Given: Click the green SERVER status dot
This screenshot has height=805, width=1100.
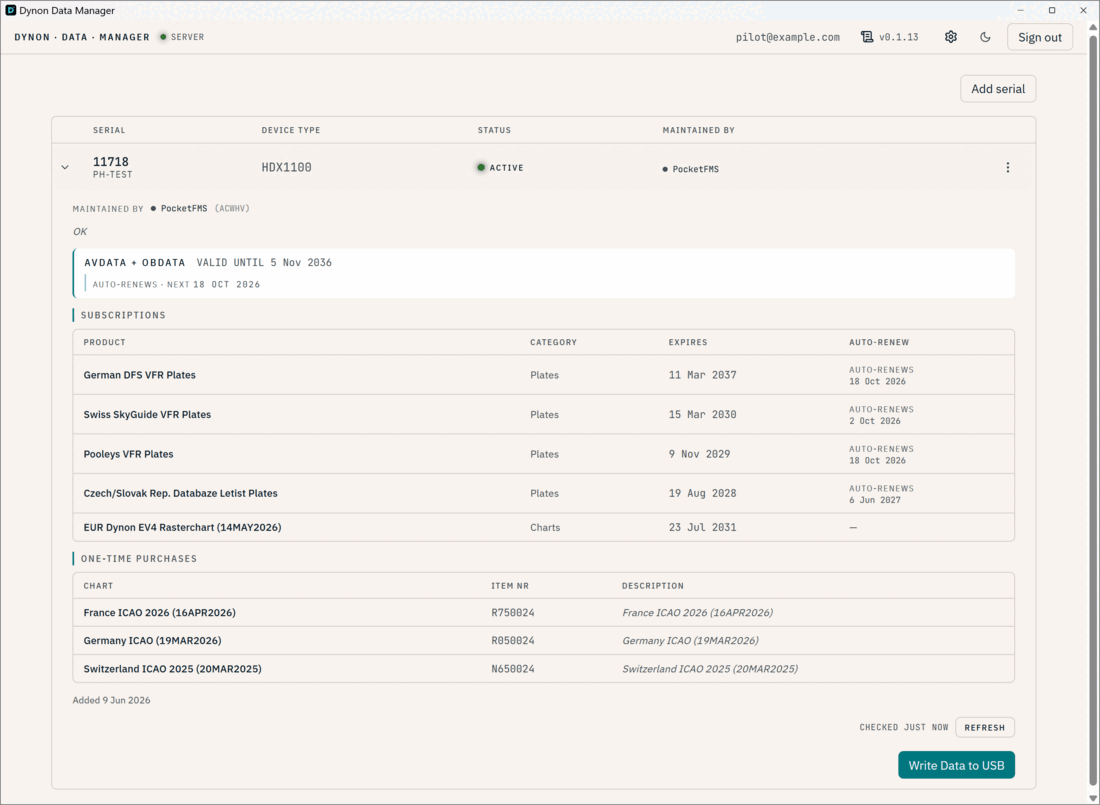Looking at the screenshot, I should (x=163, y=36).
